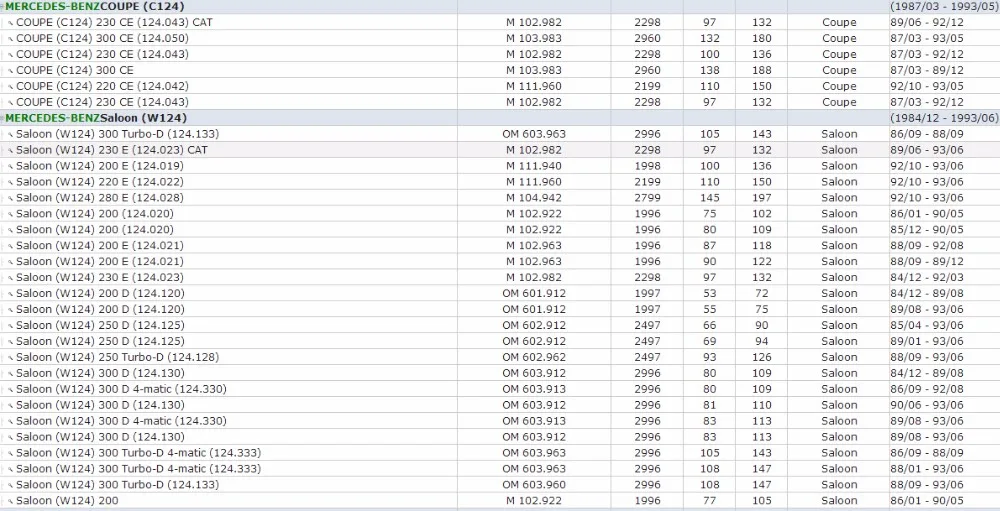Image resolution: width=1000 pixels, height=511 pixels.
Task: Click the date range 89/06 - 92/12
Action: pyautogui.click(x=927, y=22)
